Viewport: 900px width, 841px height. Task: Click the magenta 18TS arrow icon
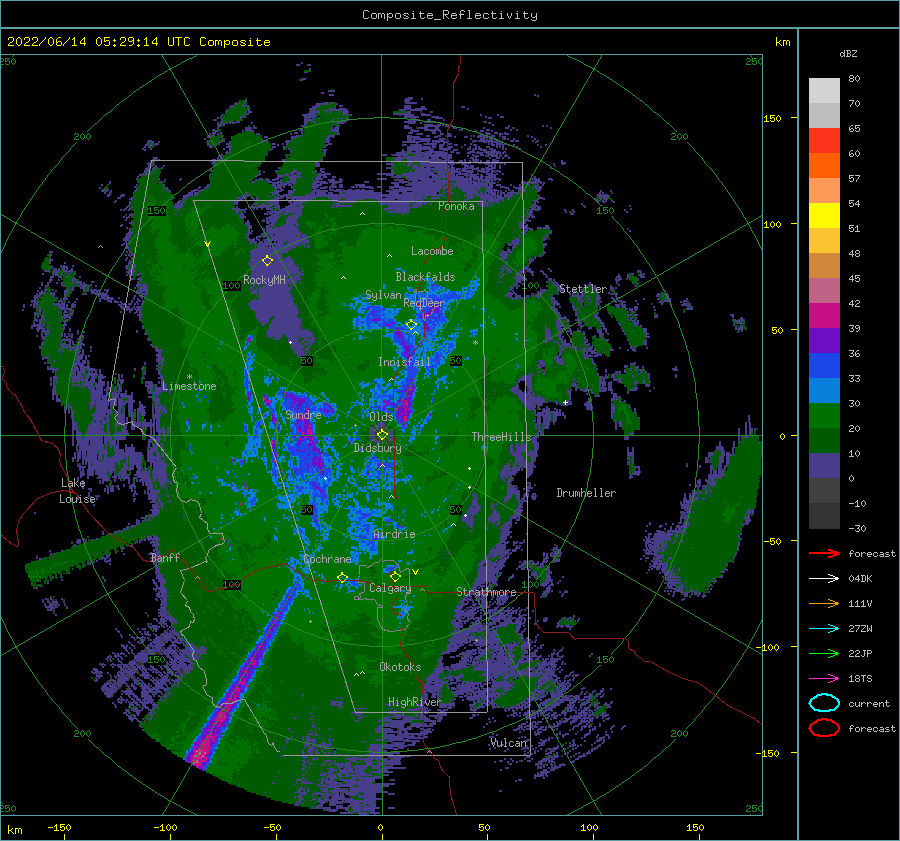pos(824,679)
